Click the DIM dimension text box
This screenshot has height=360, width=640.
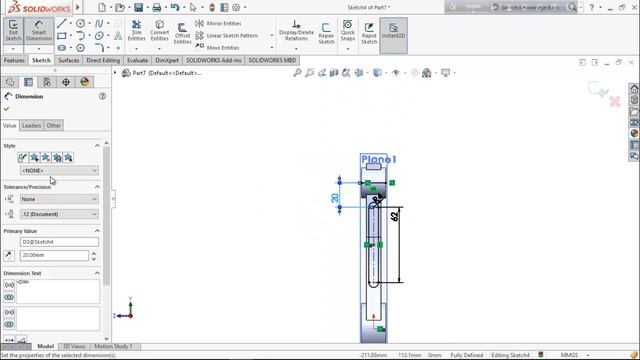[58, 291]
